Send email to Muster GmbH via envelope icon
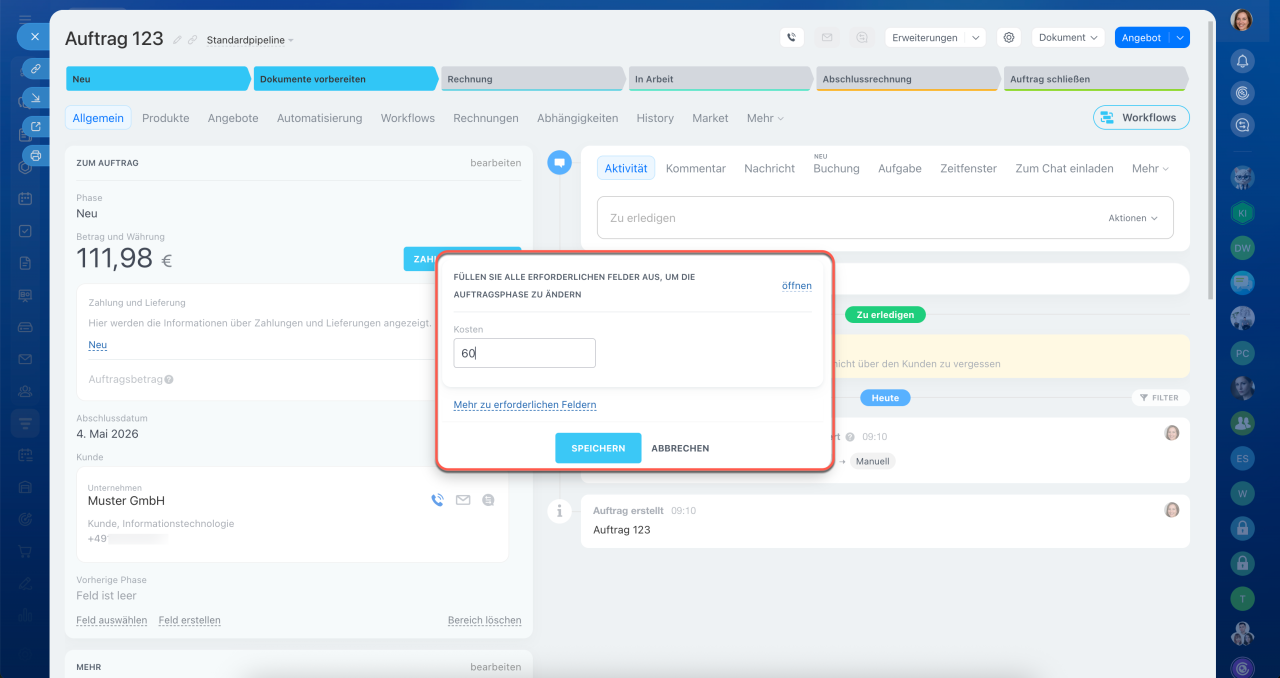The width and height of the screenshot is (1280, 678). coord(463,500)
